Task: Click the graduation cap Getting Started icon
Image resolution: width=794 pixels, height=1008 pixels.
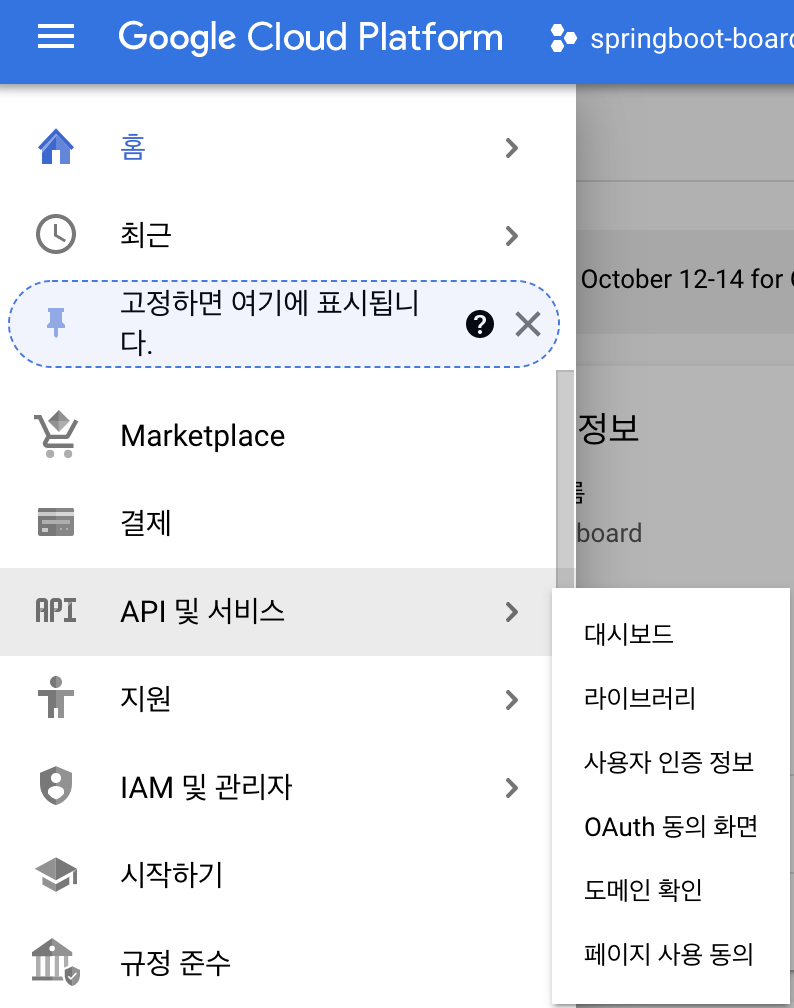Action: pyautogui.click(x=56, y=874)
